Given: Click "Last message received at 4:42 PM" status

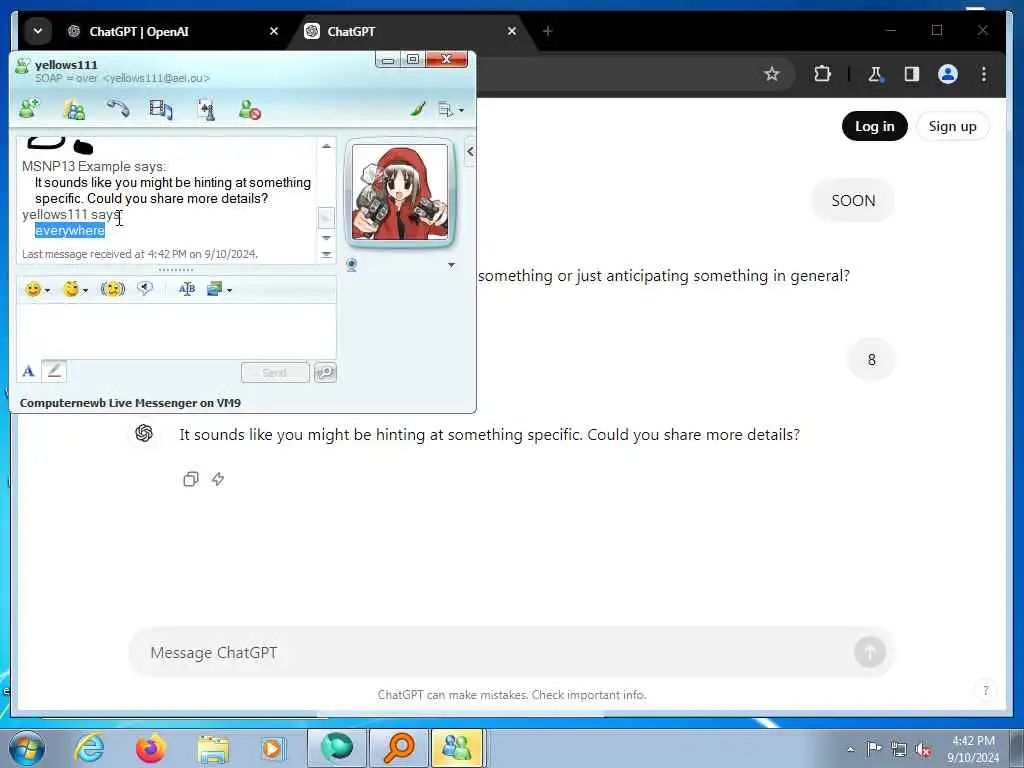Looking at the screenshot, I should tap(140, 254).
